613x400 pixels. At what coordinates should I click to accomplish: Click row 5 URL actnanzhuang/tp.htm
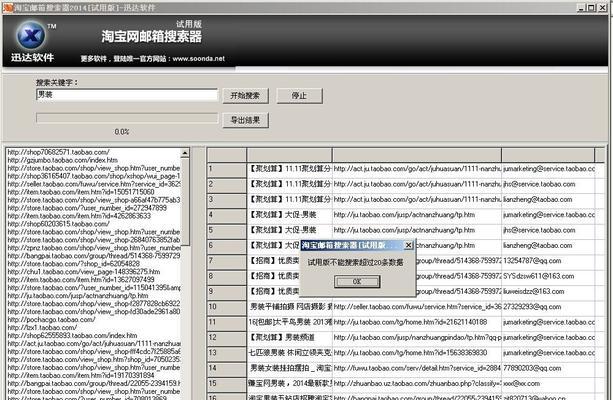tap(404, 230)
